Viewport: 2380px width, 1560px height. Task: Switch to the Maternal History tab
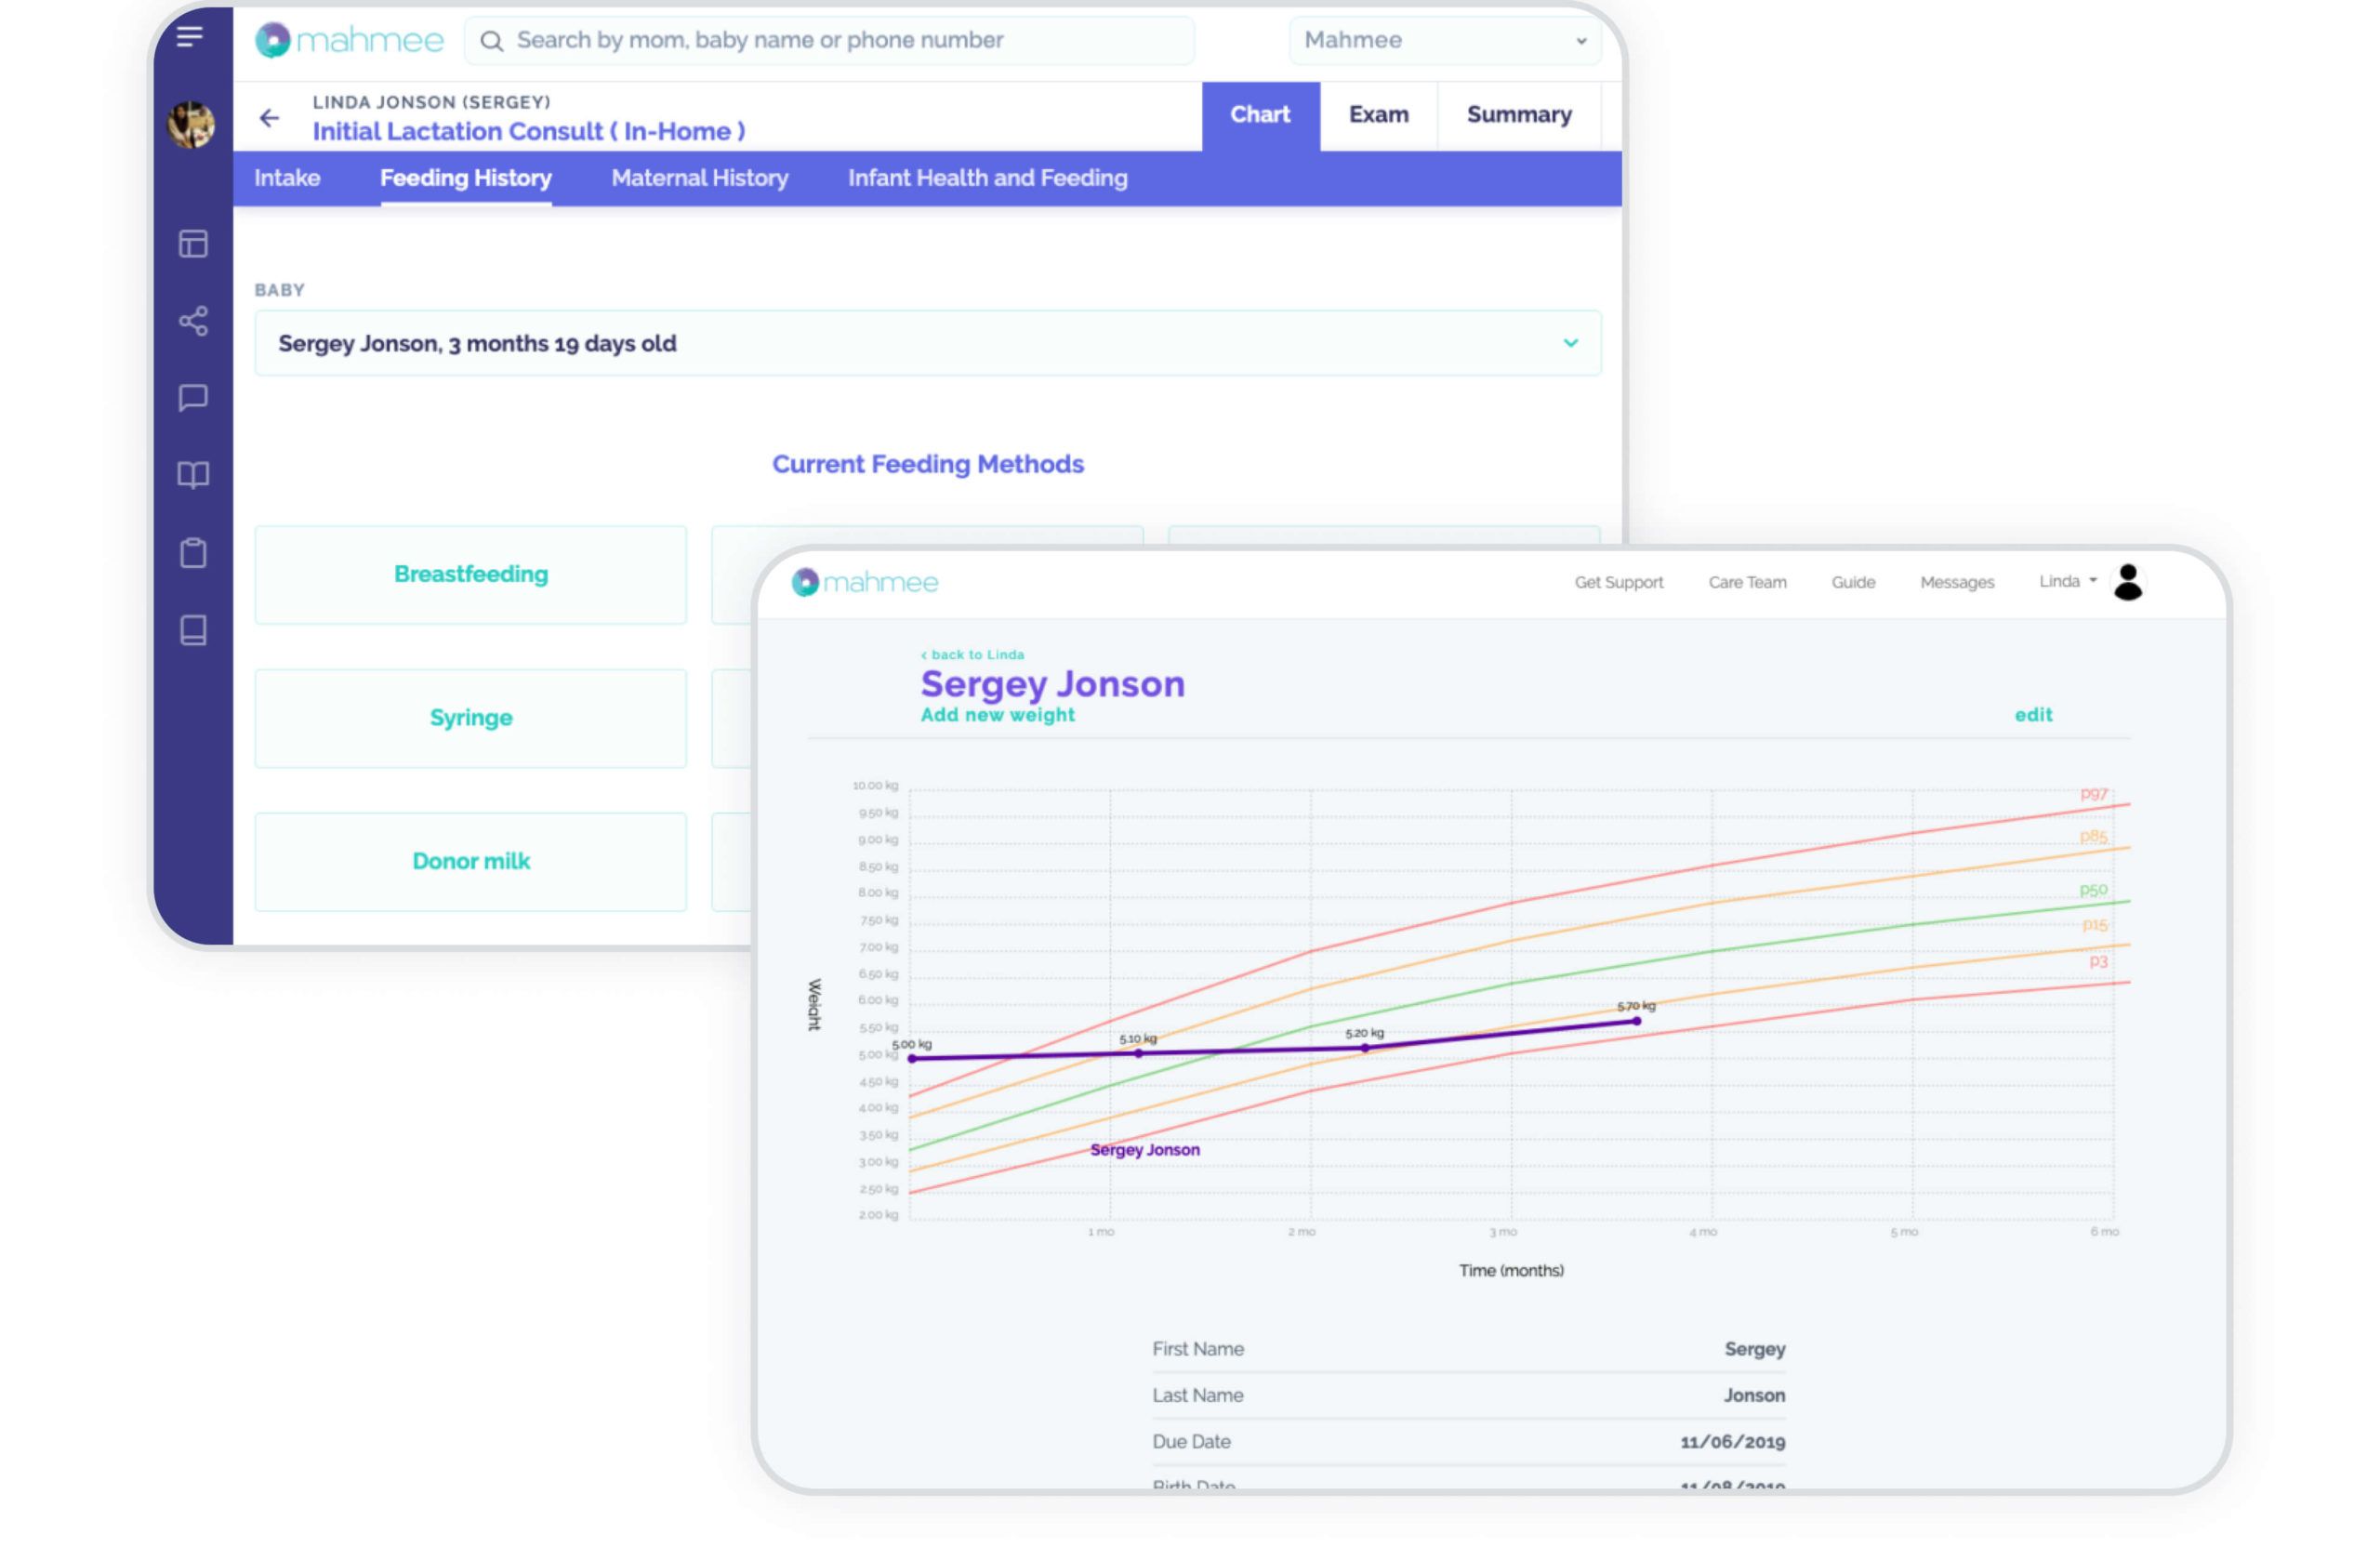pos(700,178)
